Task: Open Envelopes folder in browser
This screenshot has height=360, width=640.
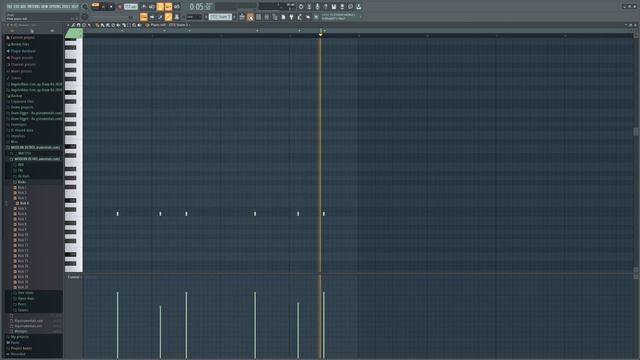Action: pos(17,124)
